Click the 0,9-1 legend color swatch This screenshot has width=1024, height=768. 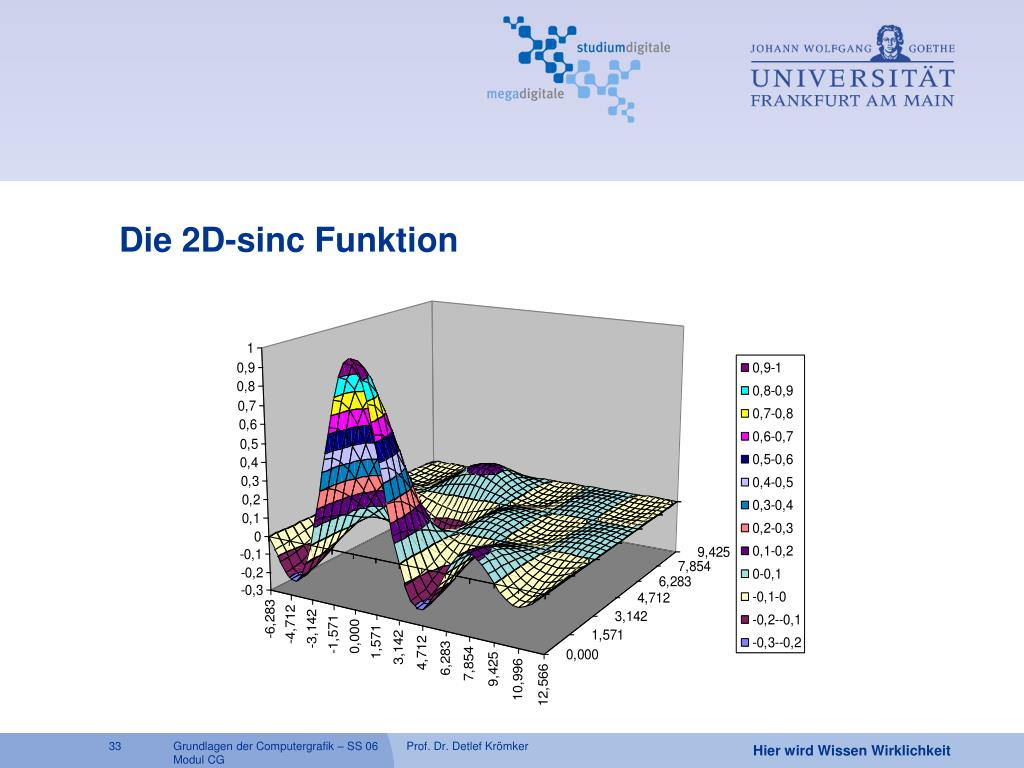pos(744,368)
